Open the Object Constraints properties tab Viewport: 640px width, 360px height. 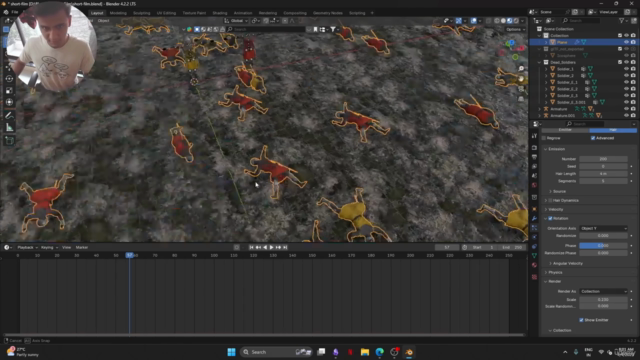coord(534,247)
